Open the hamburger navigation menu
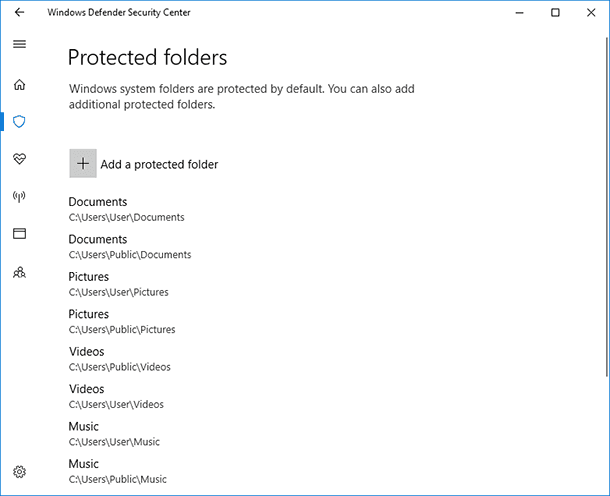The width and height of the screenshot is (610, 496). click(19, 44)
